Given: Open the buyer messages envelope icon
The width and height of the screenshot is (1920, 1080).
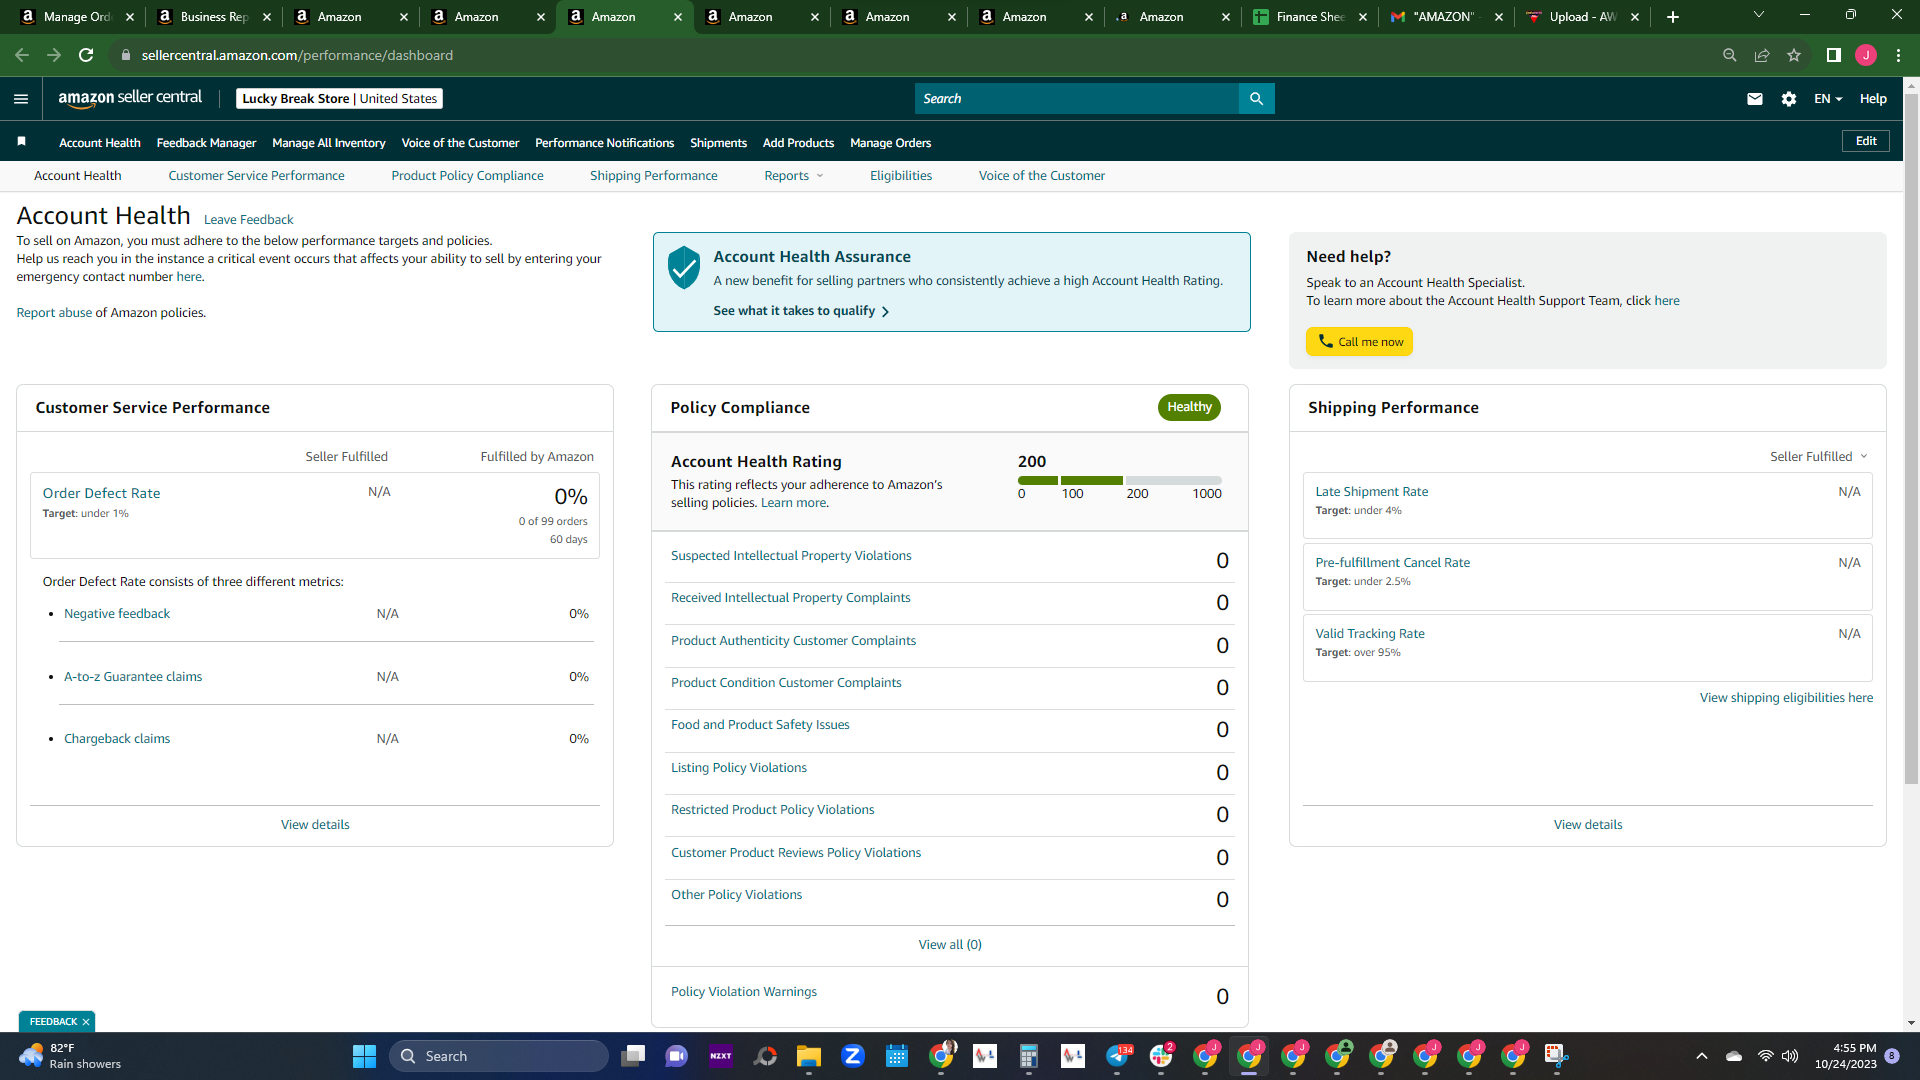Looking at the screenshot, I should click(1755, 99).
